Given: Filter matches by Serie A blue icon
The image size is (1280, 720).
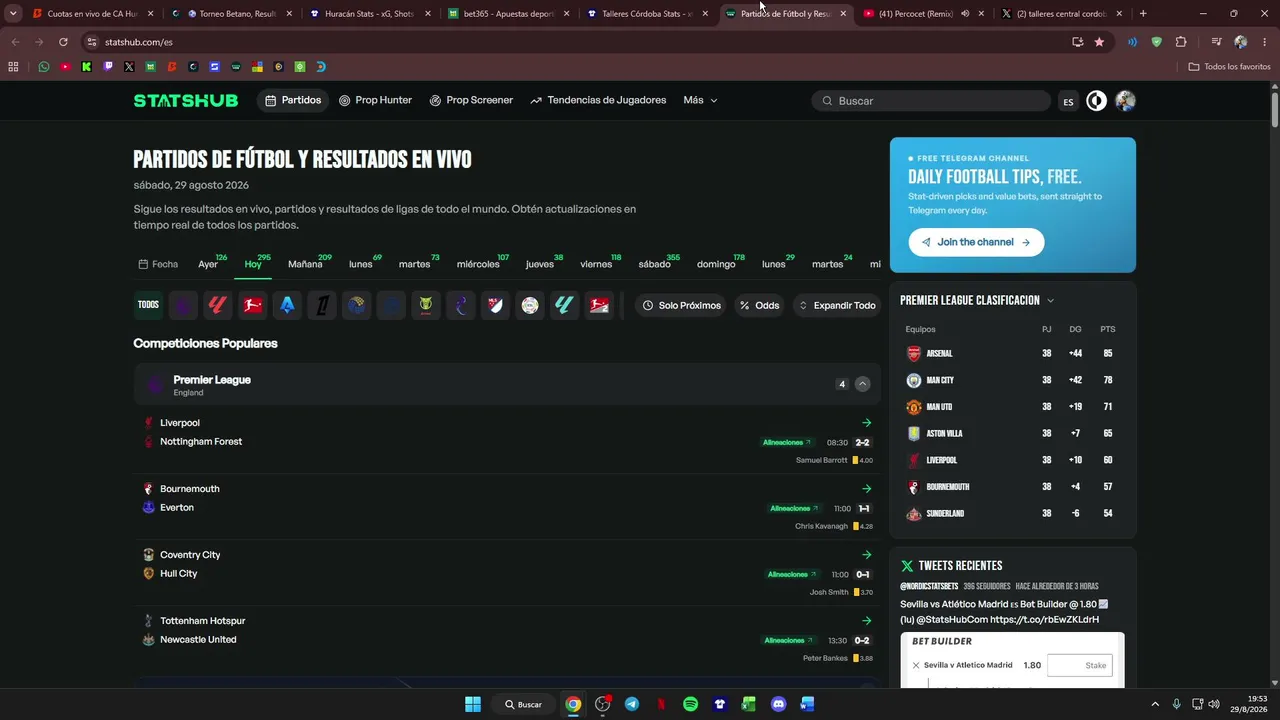Looking at the screenshot, I should pyautogui.click(x=287, y=305).
